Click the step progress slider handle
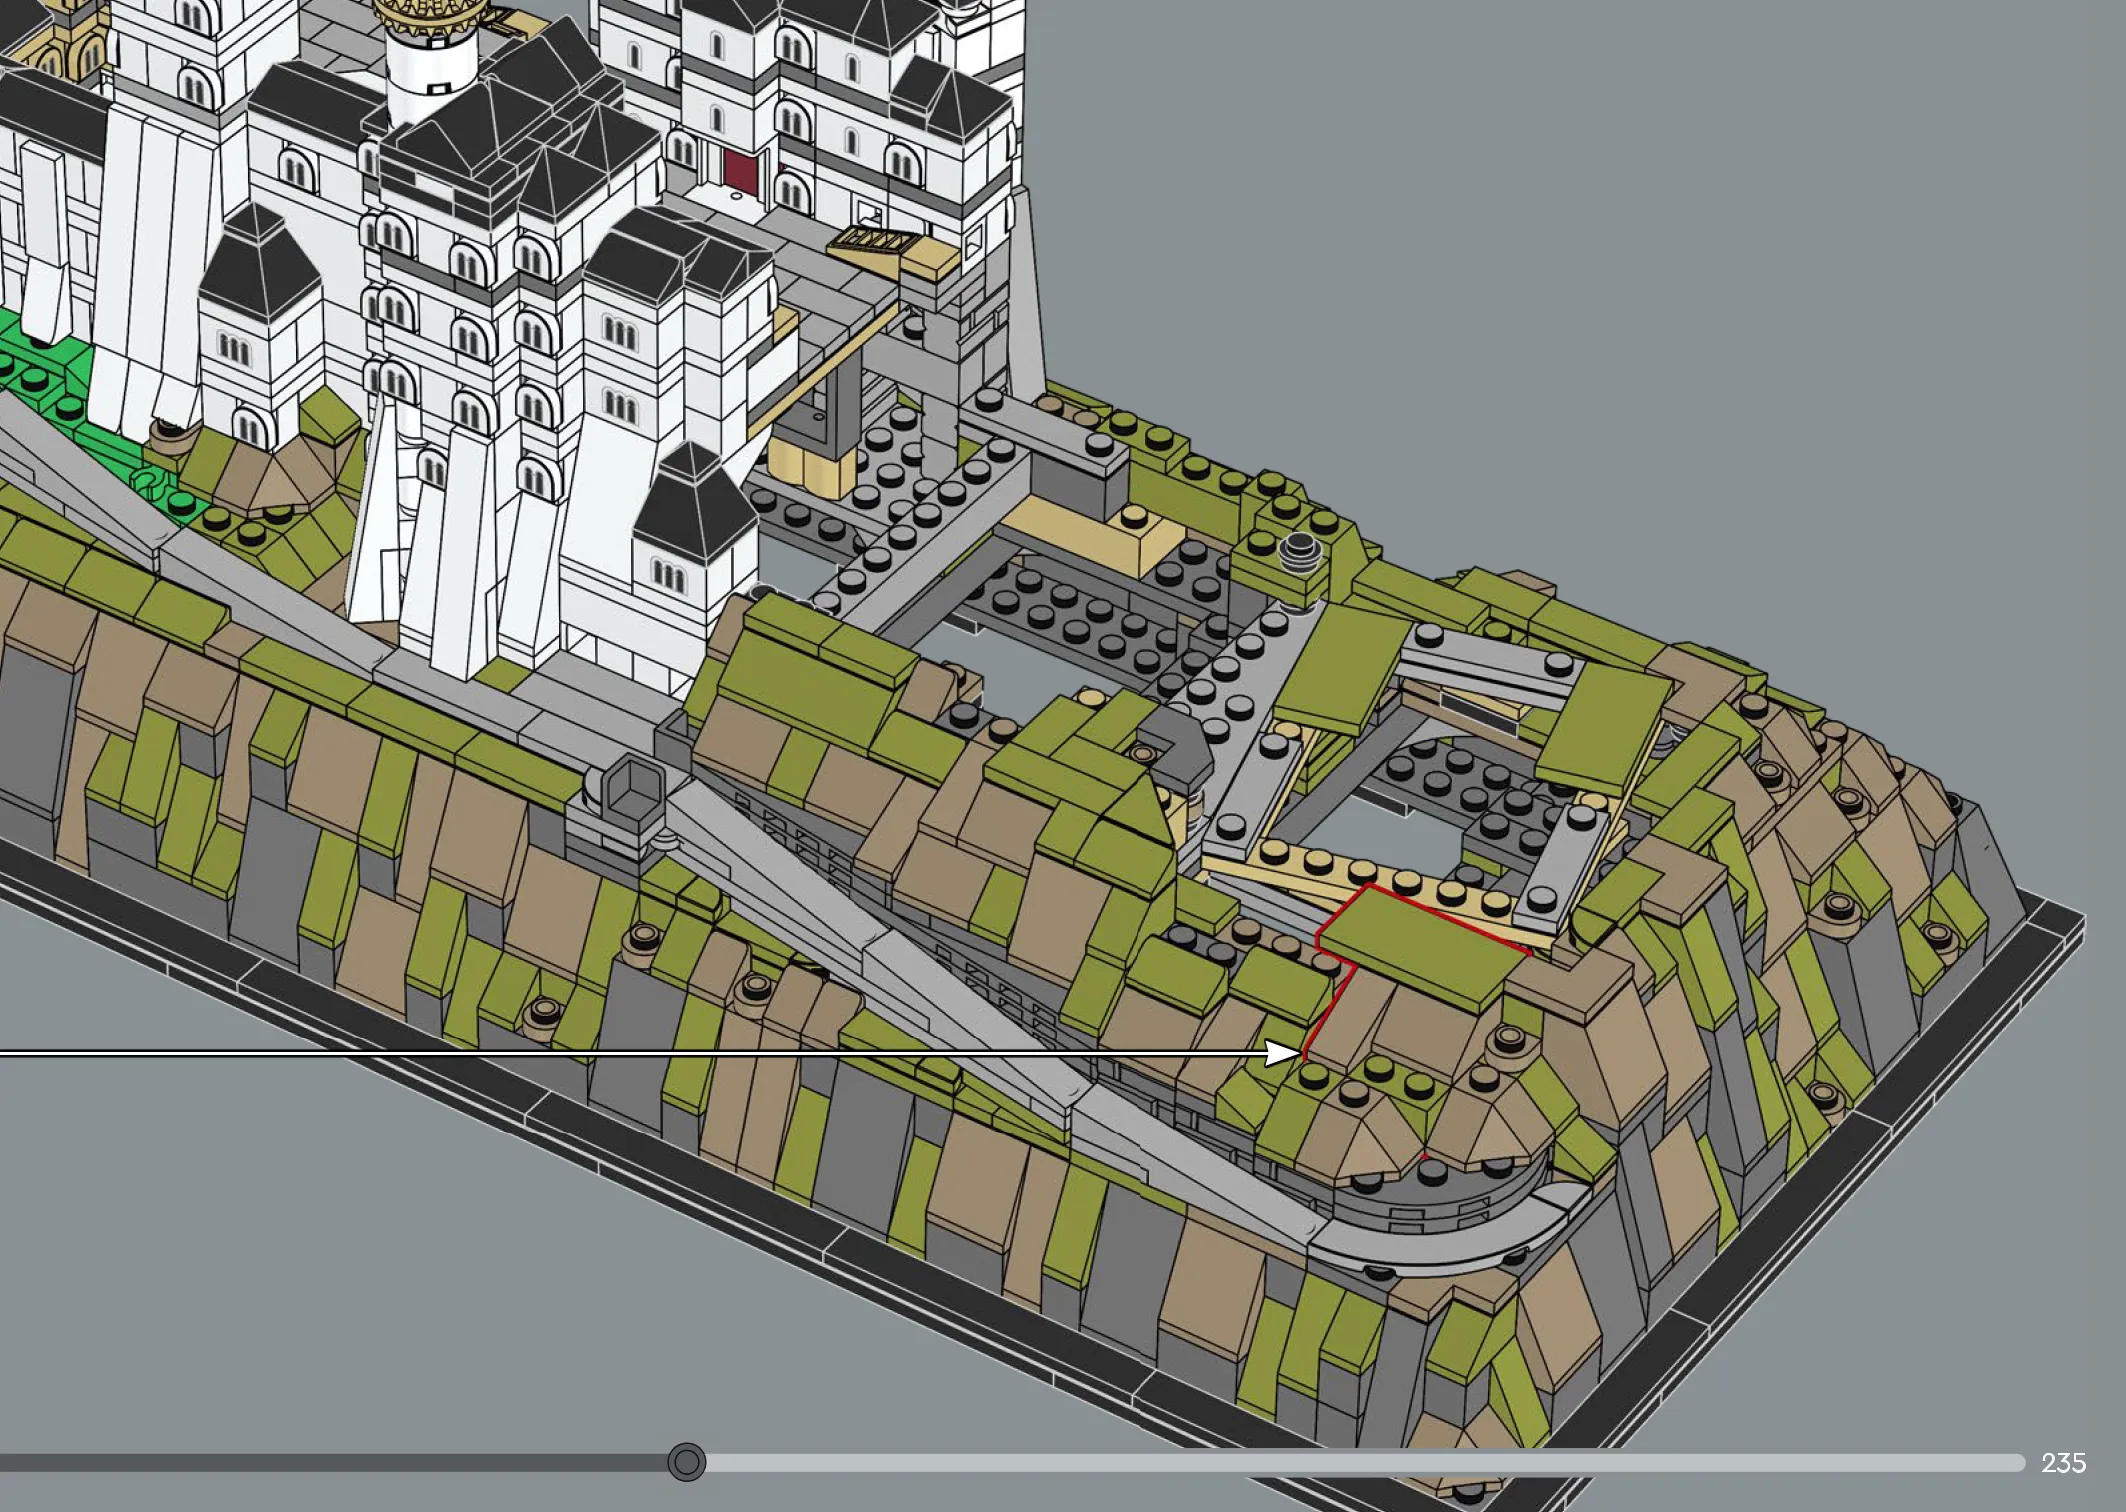Image resolution: width=2126 pixels, height=1512 pixels. coord(686,1462)
